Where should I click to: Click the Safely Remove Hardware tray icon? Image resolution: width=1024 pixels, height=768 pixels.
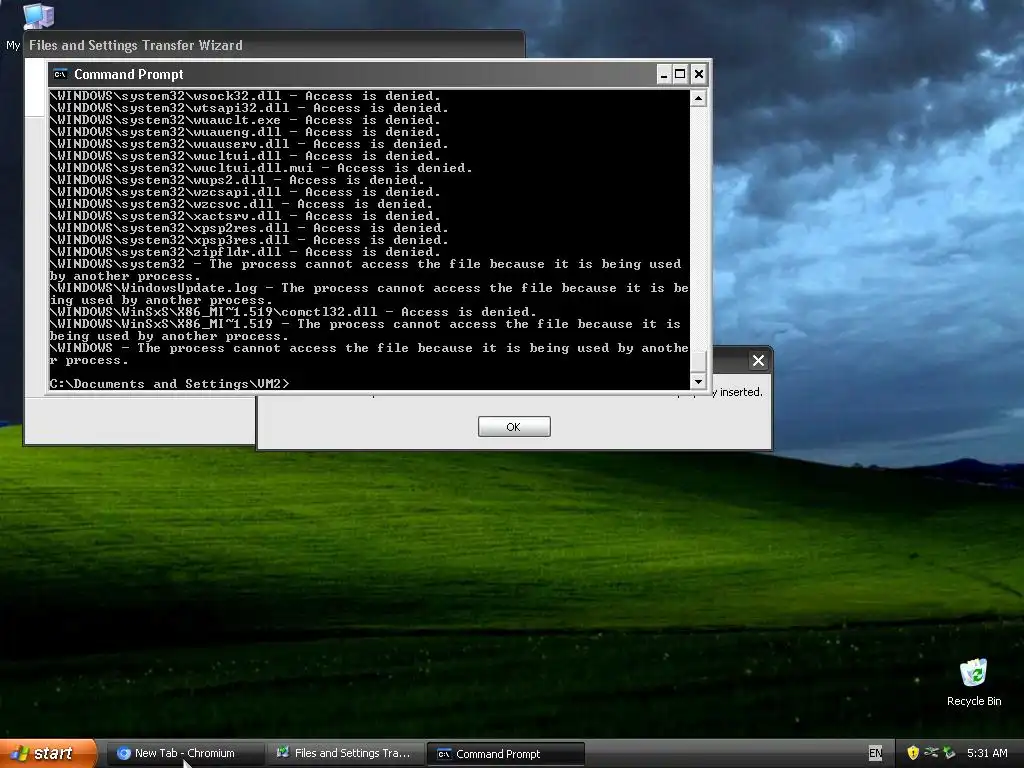pos(949,753)
